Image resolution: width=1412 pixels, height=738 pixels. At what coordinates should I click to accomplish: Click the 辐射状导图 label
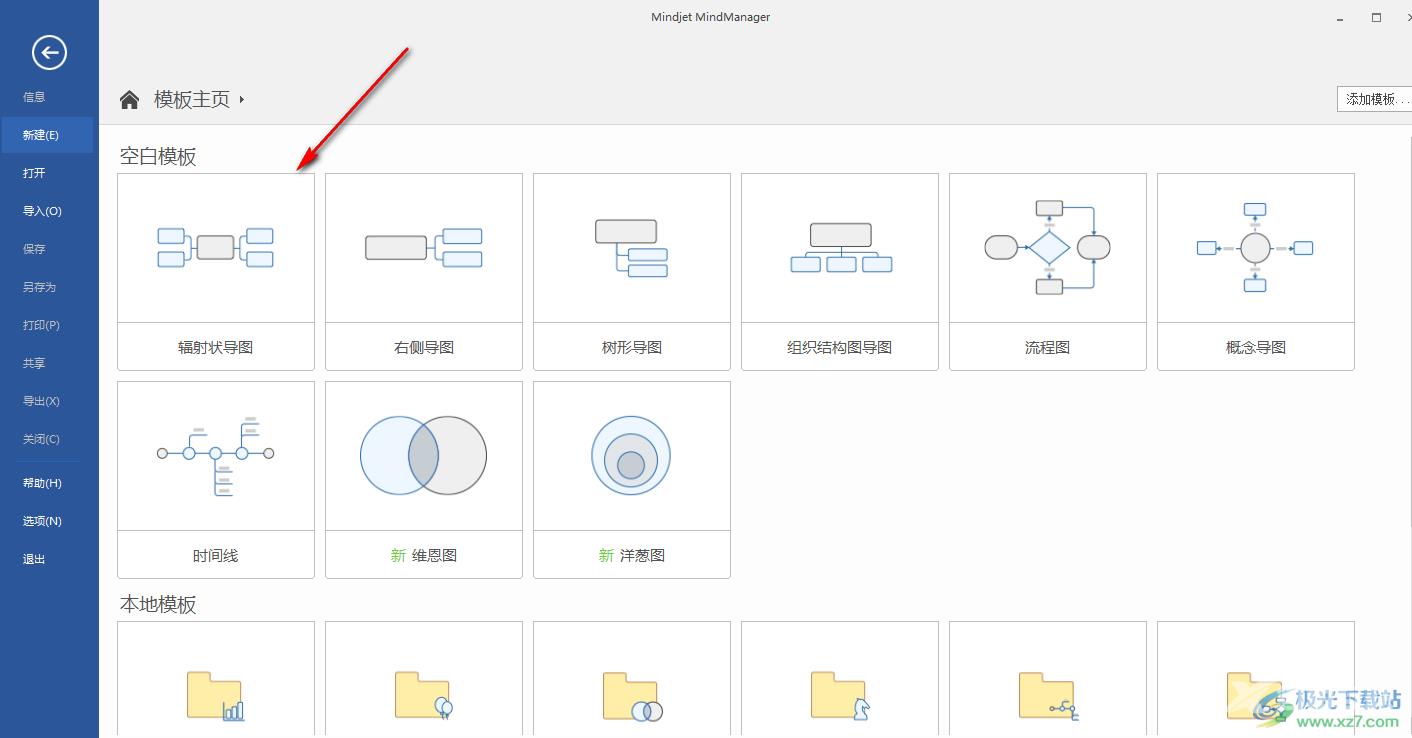tap(216, 347)
